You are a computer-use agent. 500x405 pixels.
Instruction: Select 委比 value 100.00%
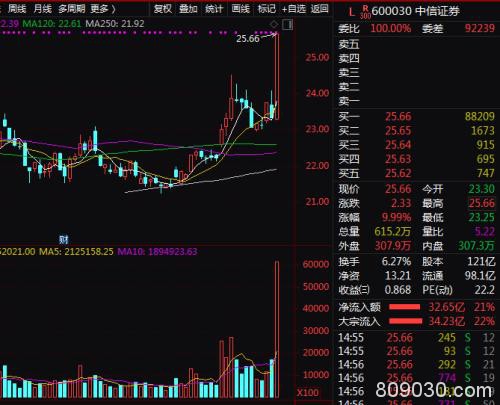point(391,28)
